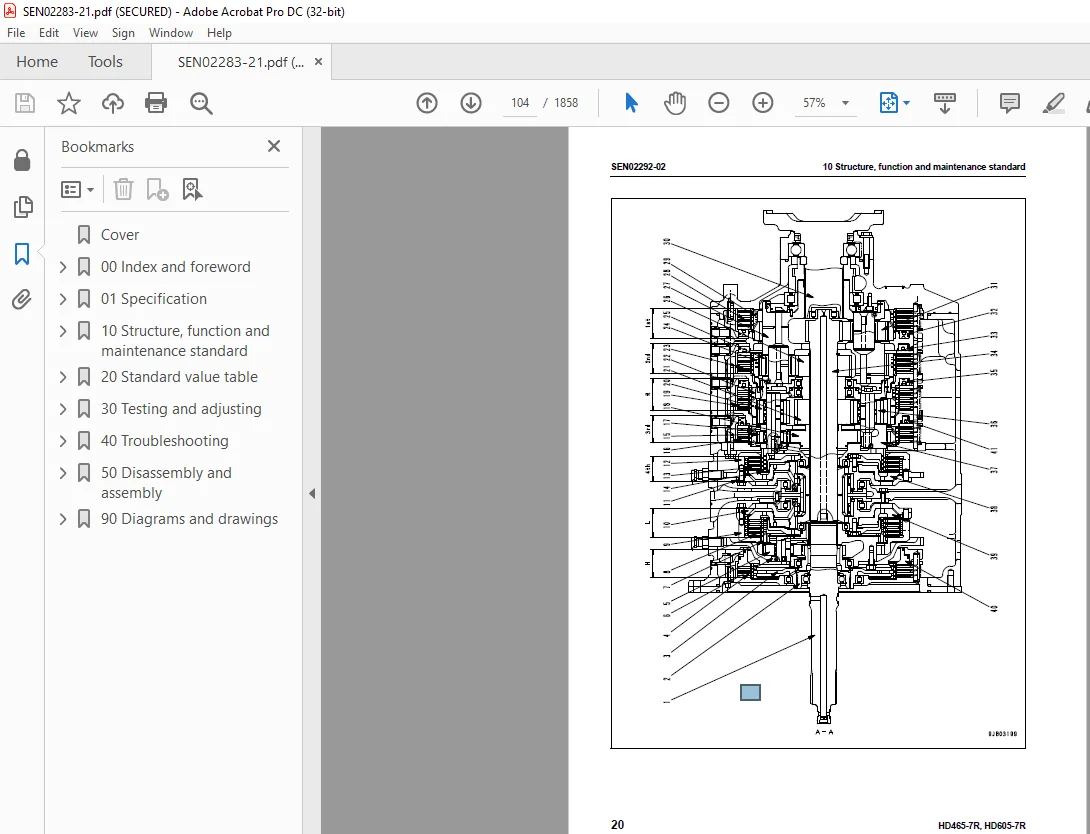Expand 50 Disassembly and assembly bookmark
This screenshot has height=834, width=1090.
[x=63, y=473]
